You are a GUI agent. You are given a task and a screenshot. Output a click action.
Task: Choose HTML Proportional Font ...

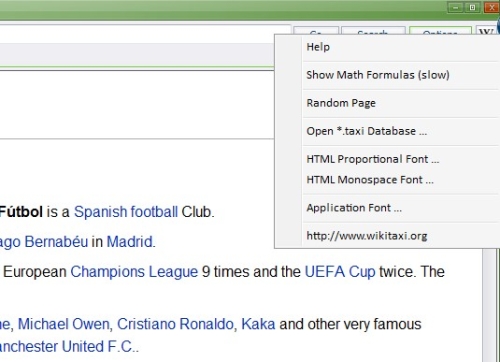click(400, 159)
